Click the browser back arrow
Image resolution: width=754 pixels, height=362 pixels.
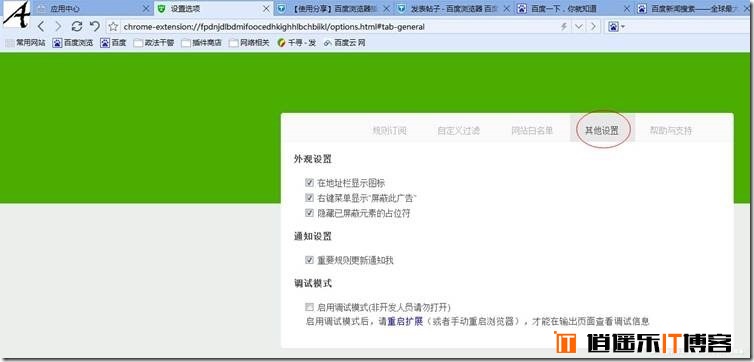(41, 26)
